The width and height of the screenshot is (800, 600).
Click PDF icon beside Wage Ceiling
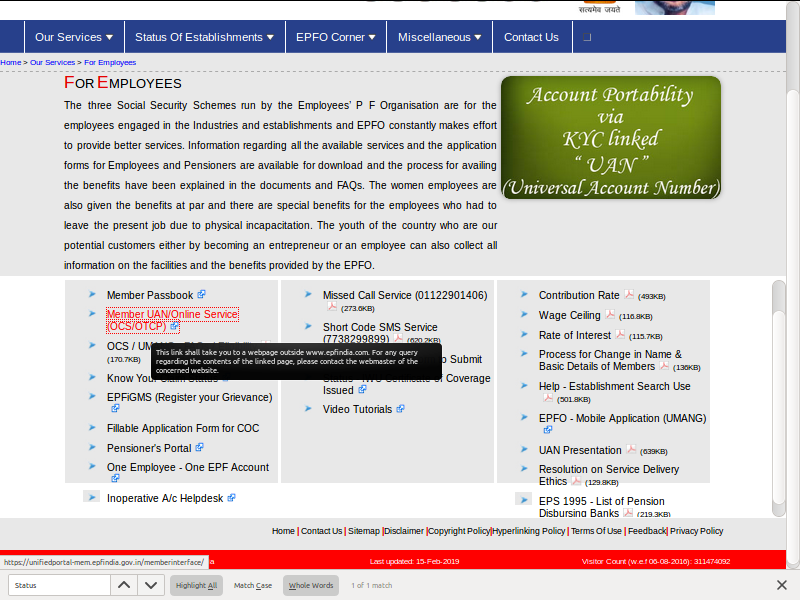(610, 315)
